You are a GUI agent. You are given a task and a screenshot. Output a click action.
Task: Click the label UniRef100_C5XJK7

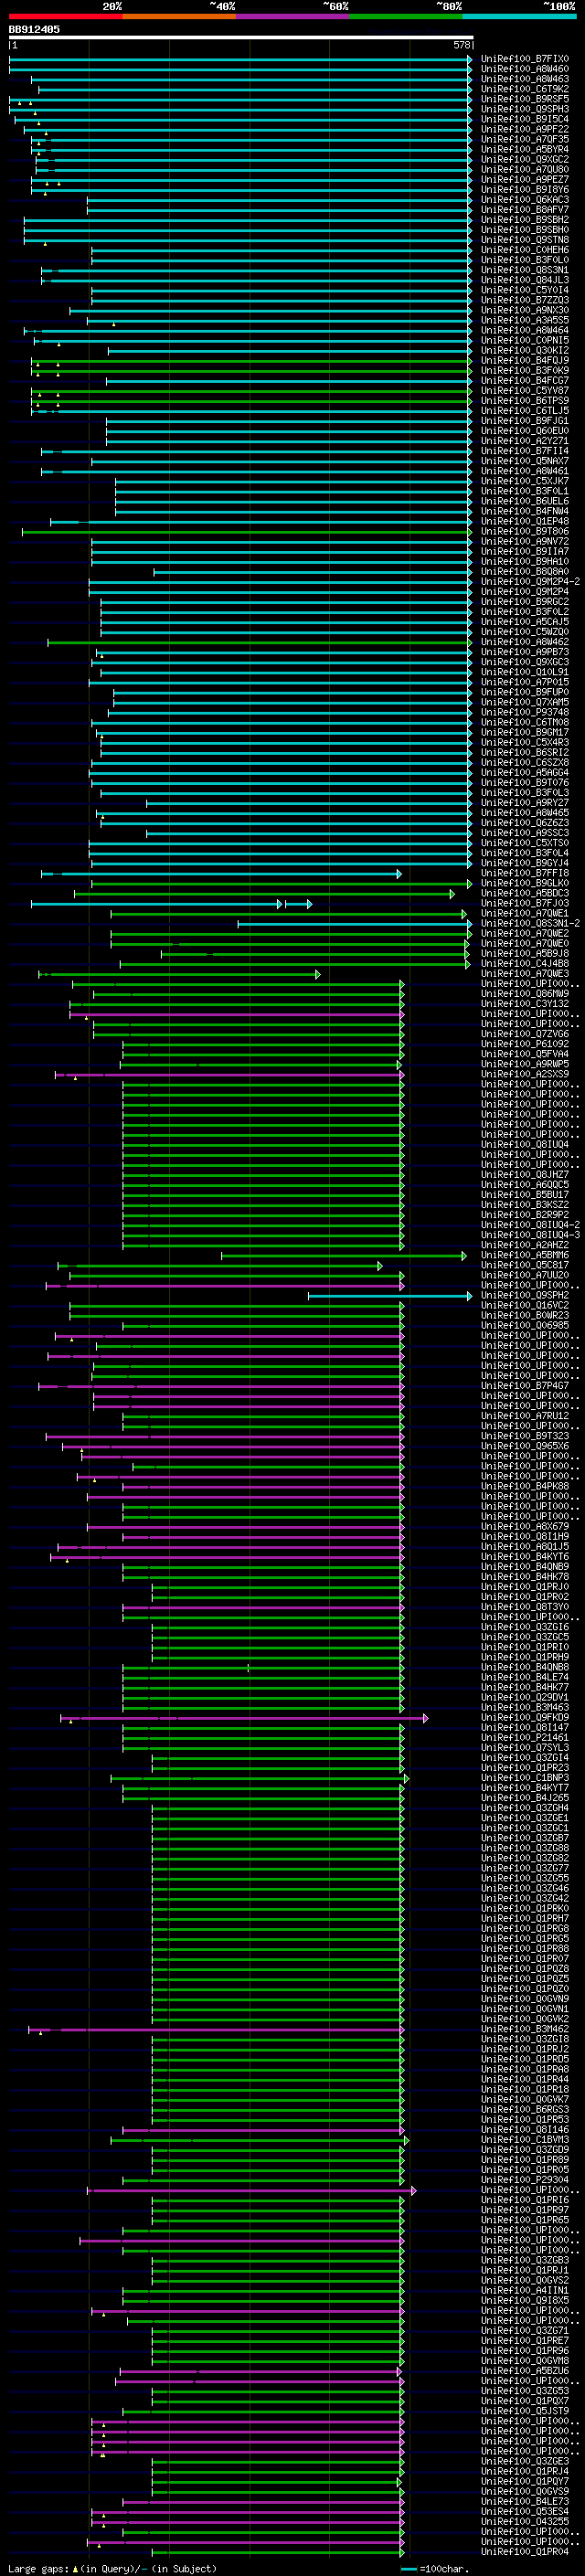[x=525, y=481]
